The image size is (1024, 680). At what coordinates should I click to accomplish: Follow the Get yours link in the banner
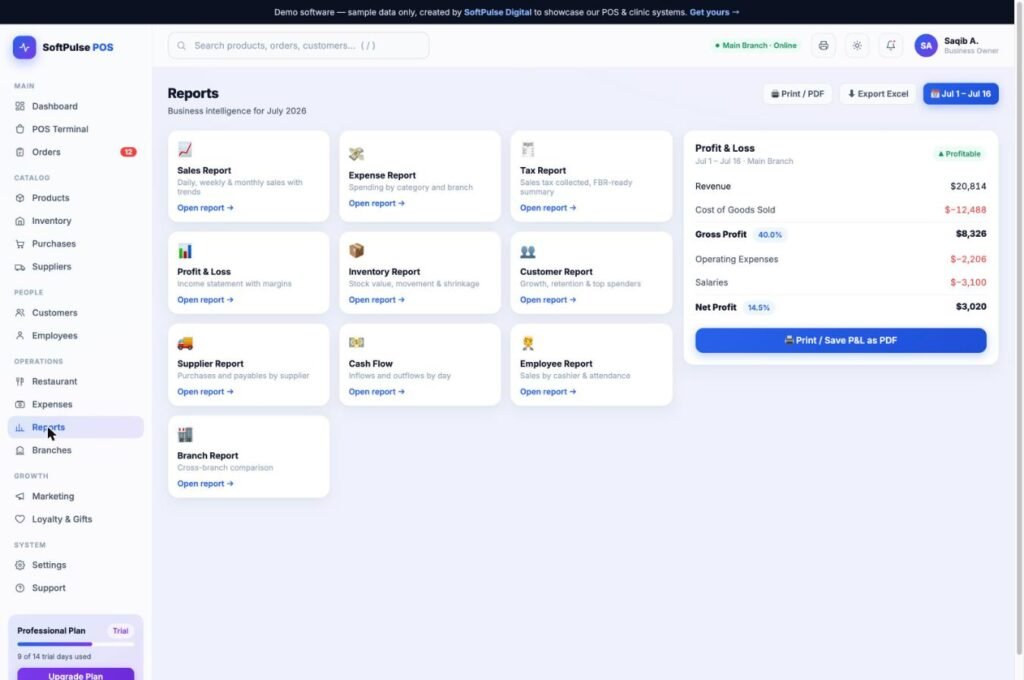(714, 12)
